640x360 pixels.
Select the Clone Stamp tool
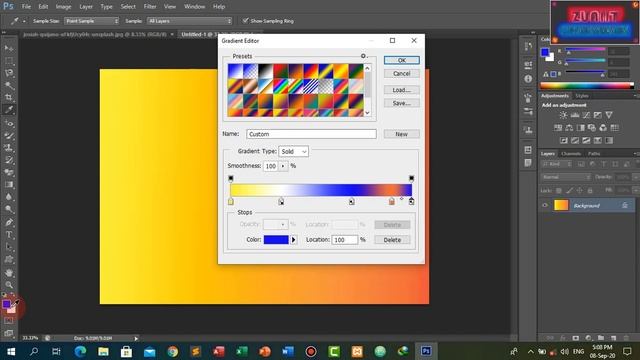point(9,148)
